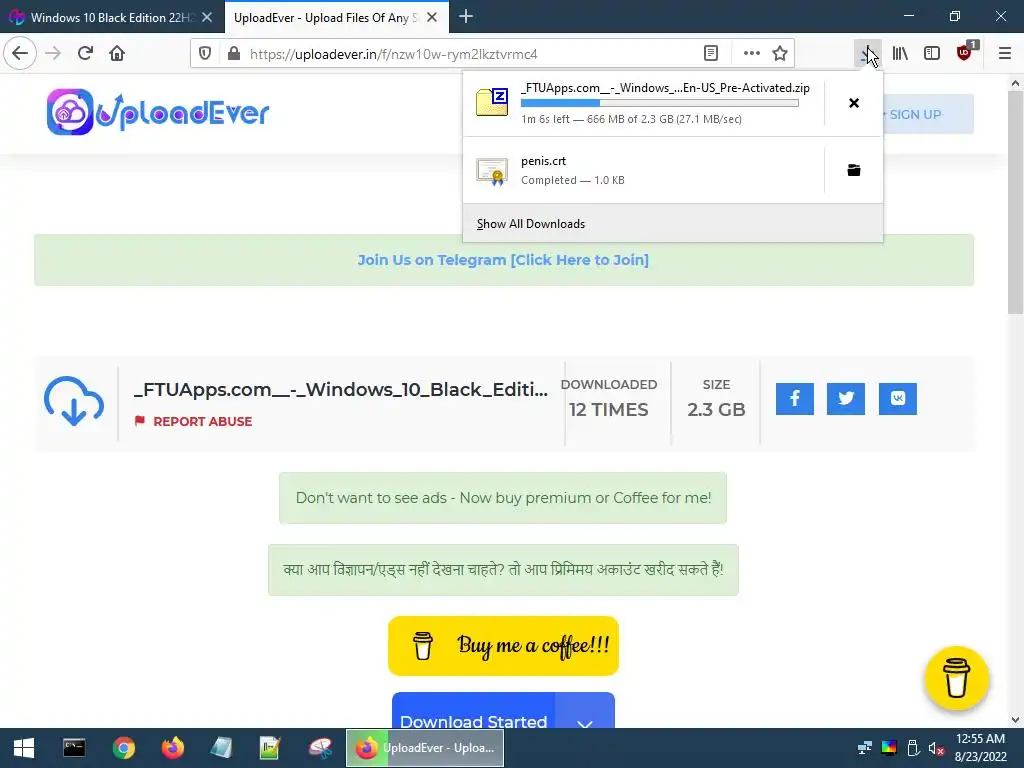
Task: Click the page vertical scrollbar thumb
Action: [x=1015, y=202]
